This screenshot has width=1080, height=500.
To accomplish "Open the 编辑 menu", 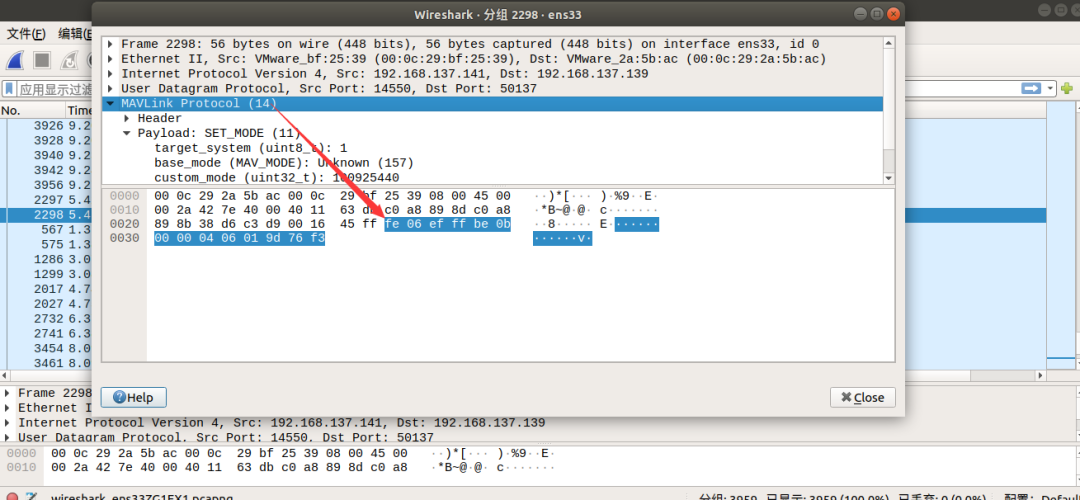I will pos(76,34).
